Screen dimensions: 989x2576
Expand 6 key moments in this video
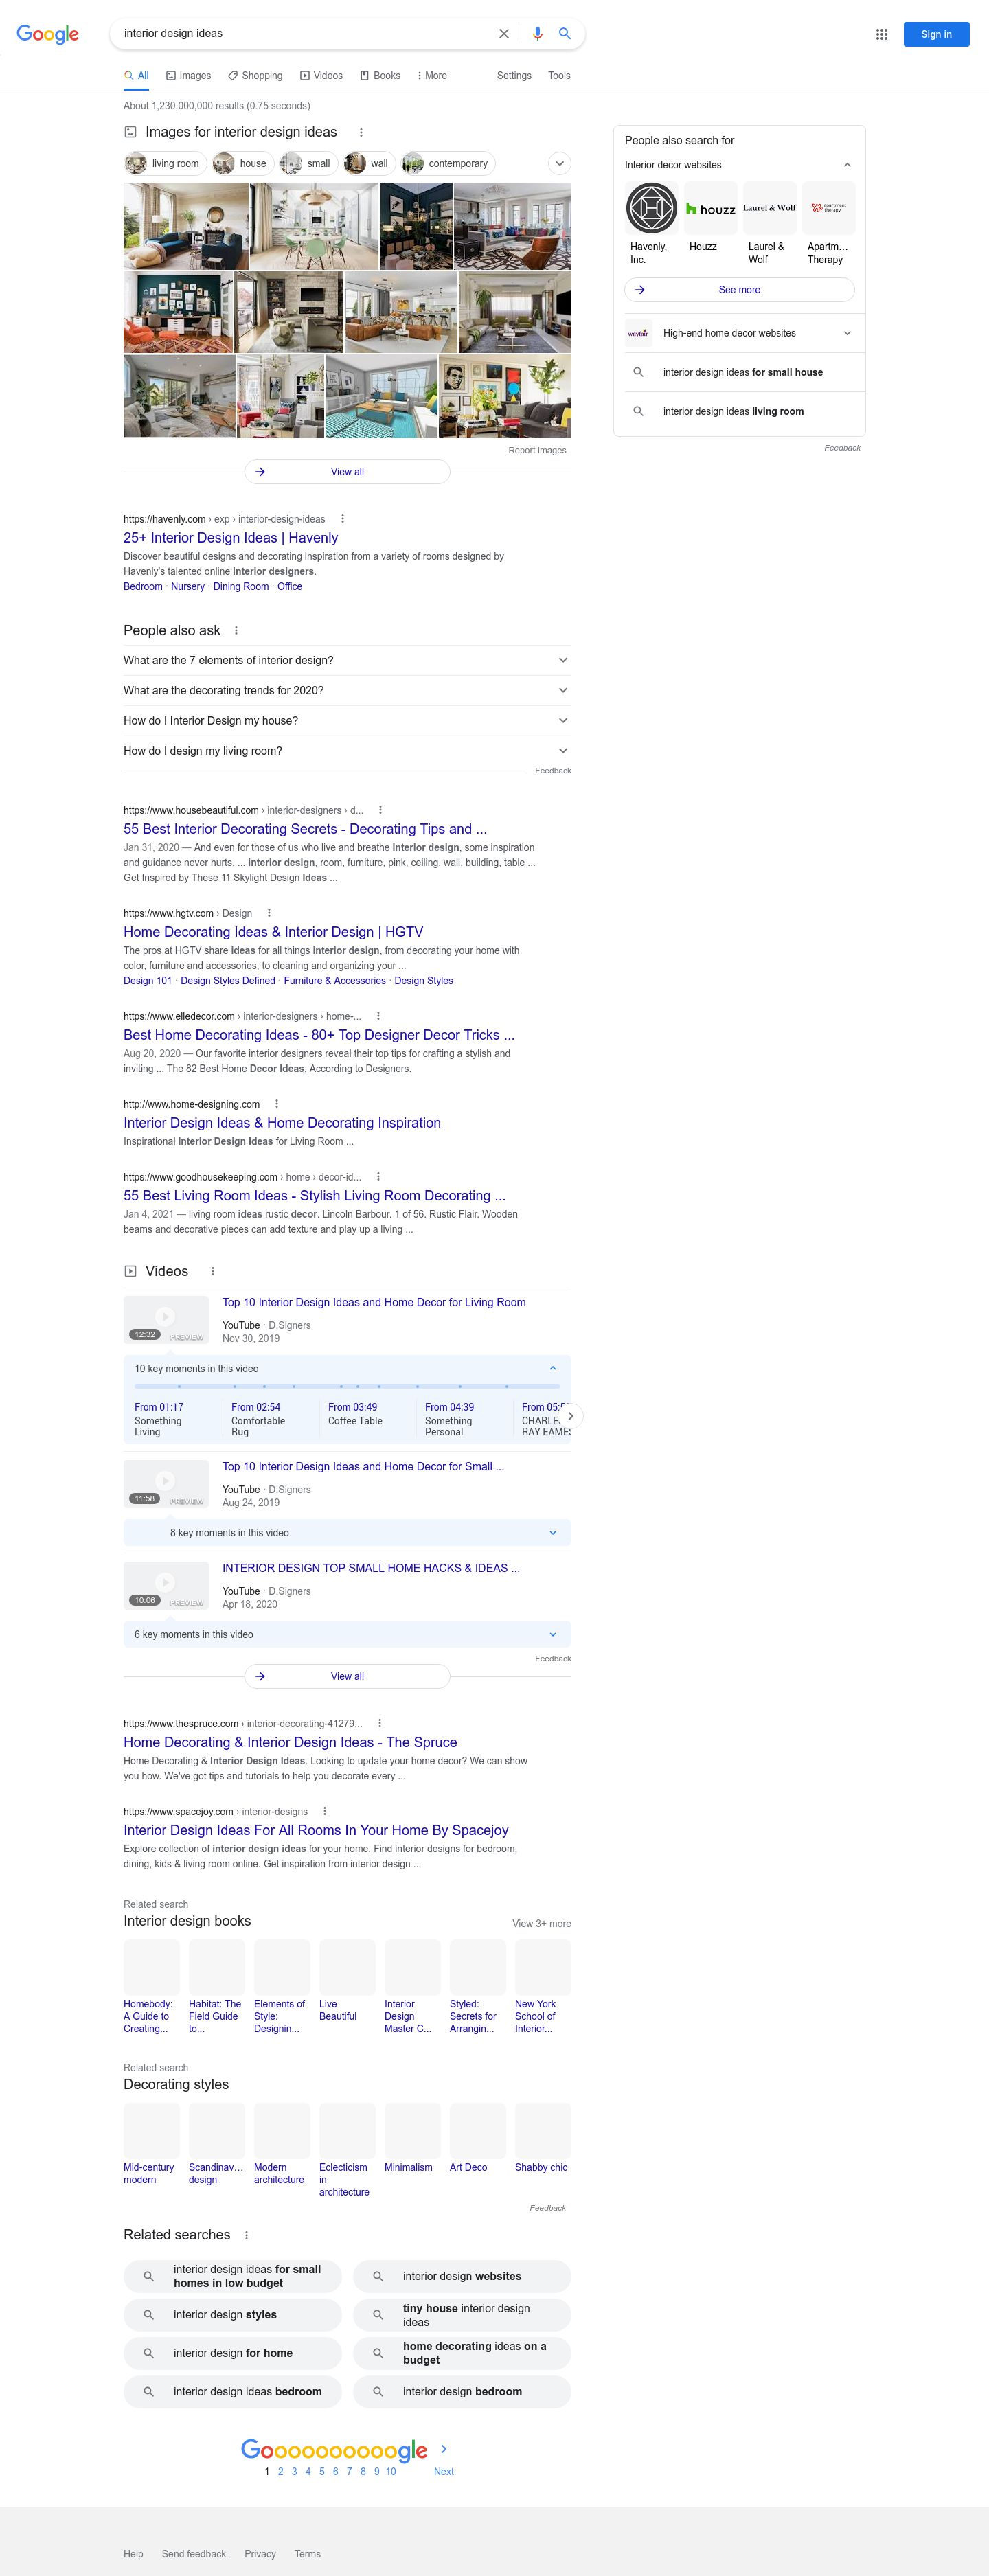coord(347,1634)
